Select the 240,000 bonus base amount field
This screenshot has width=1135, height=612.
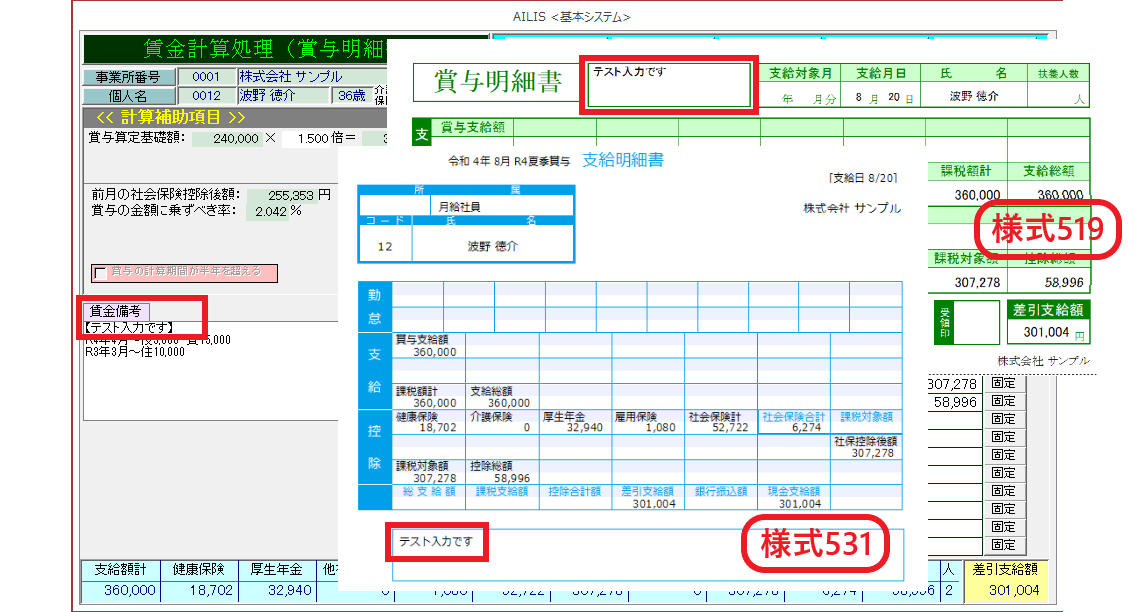(230, 139)
